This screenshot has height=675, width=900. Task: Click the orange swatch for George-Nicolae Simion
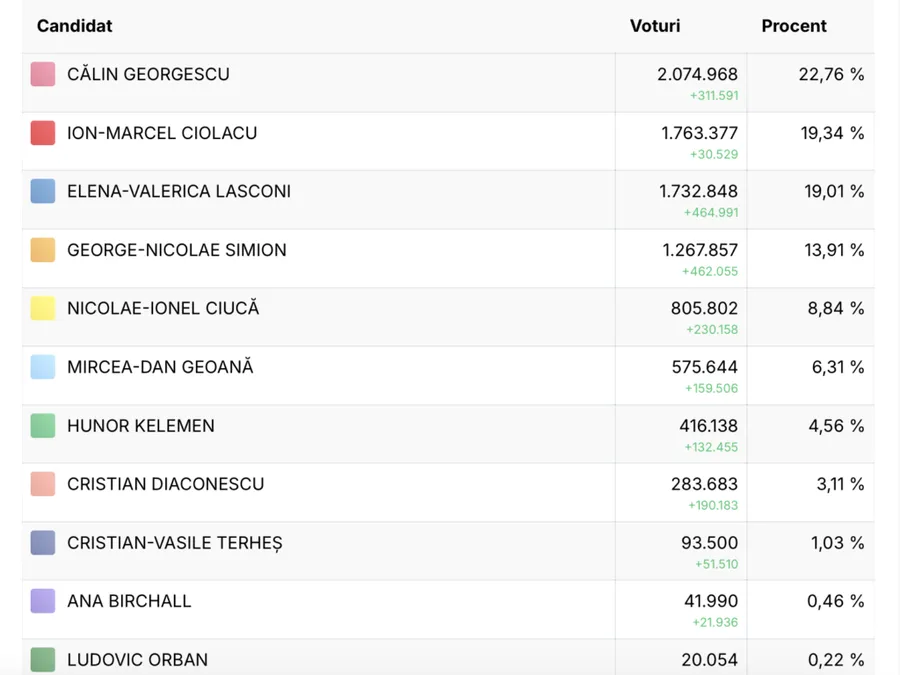(43, 250)
